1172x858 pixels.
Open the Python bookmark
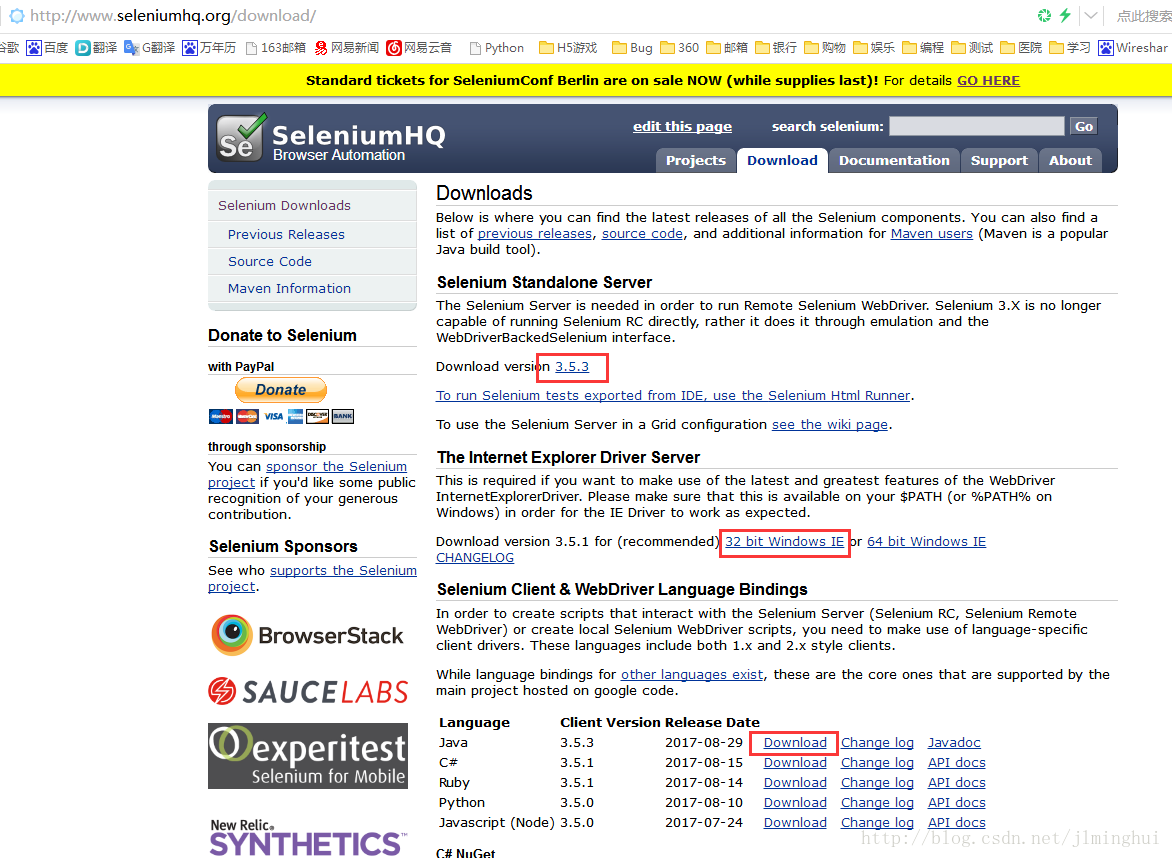496,48
